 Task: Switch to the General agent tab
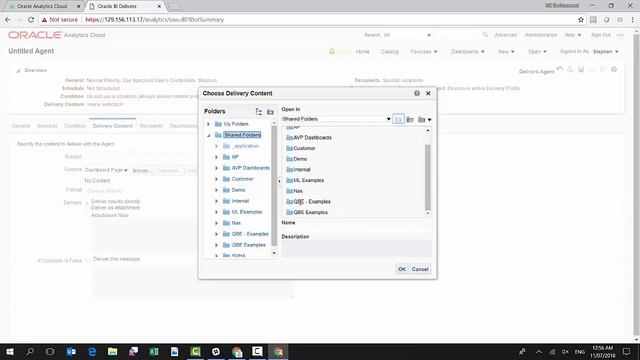pyautogui.click(x=21, y=126)
